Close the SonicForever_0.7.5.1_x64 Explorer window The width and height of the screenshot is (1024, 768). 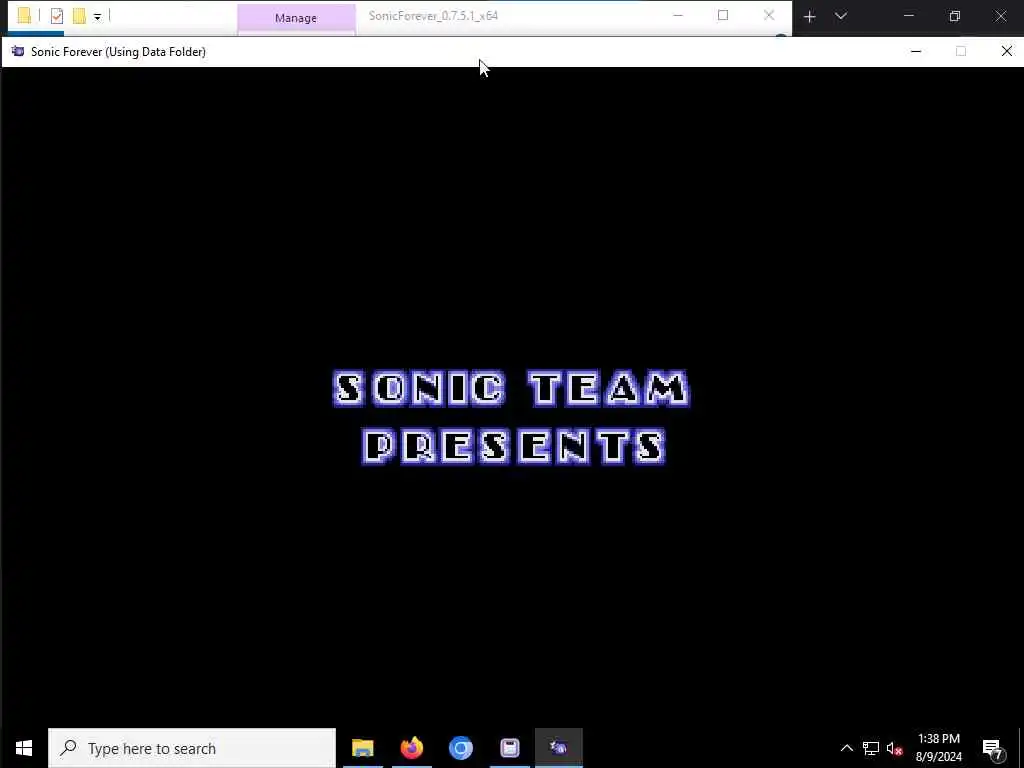point(769,16)
